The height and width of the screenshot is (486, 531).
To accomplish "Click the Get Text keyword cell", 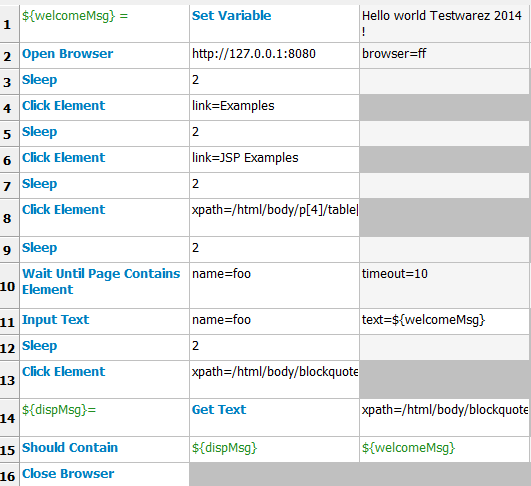I will (x=274, y=418).
